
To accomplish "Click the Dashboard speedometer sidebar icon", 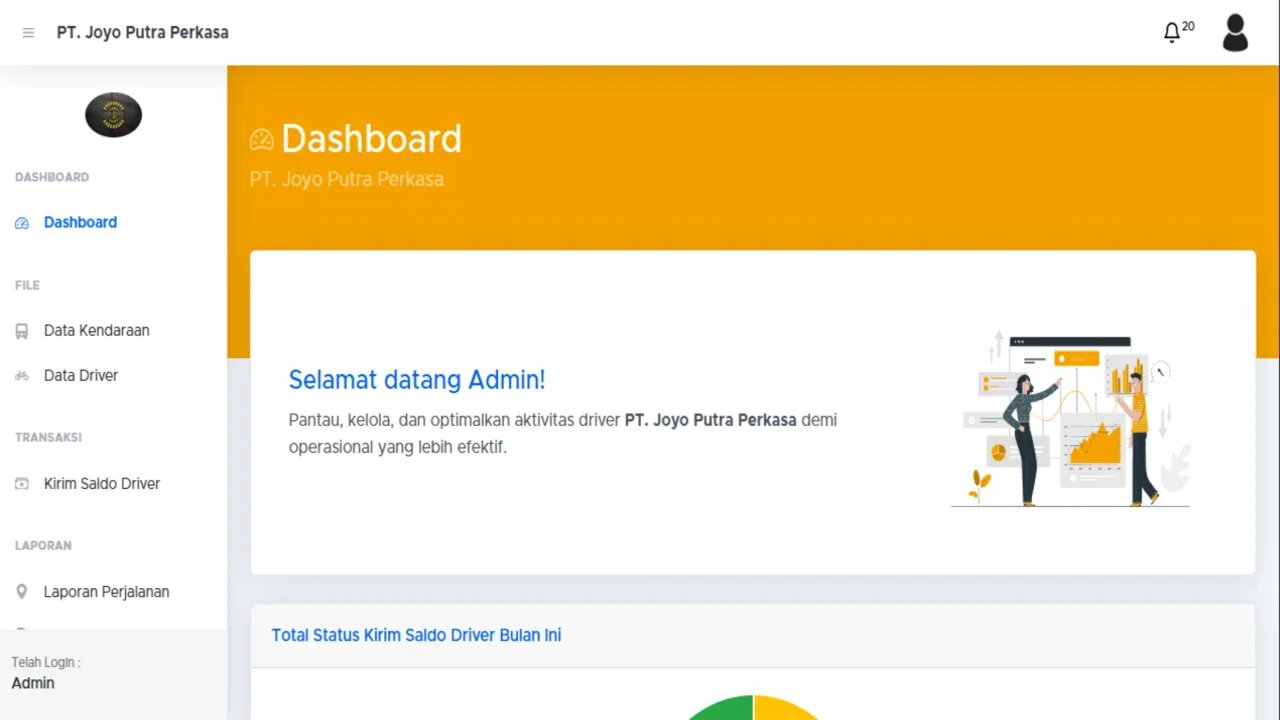I will click(22, 223).
